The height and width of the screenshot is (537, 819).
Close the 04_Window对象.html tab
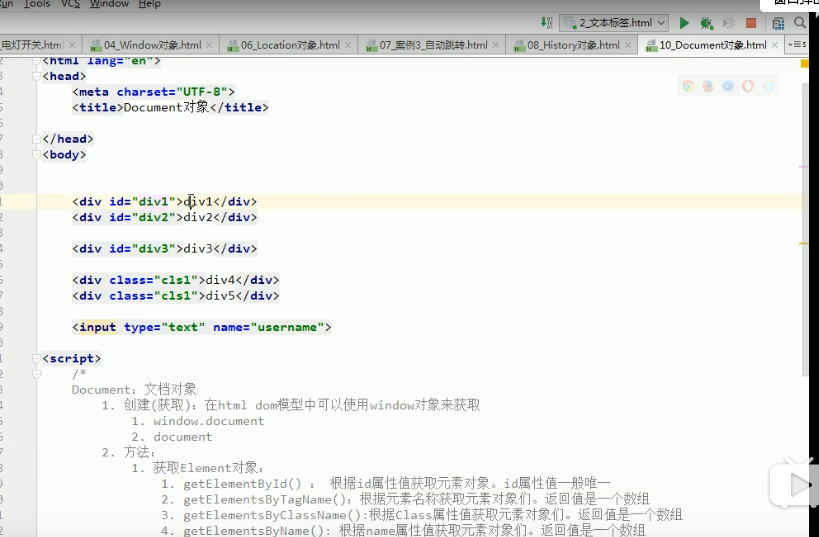tap(209, 45)
